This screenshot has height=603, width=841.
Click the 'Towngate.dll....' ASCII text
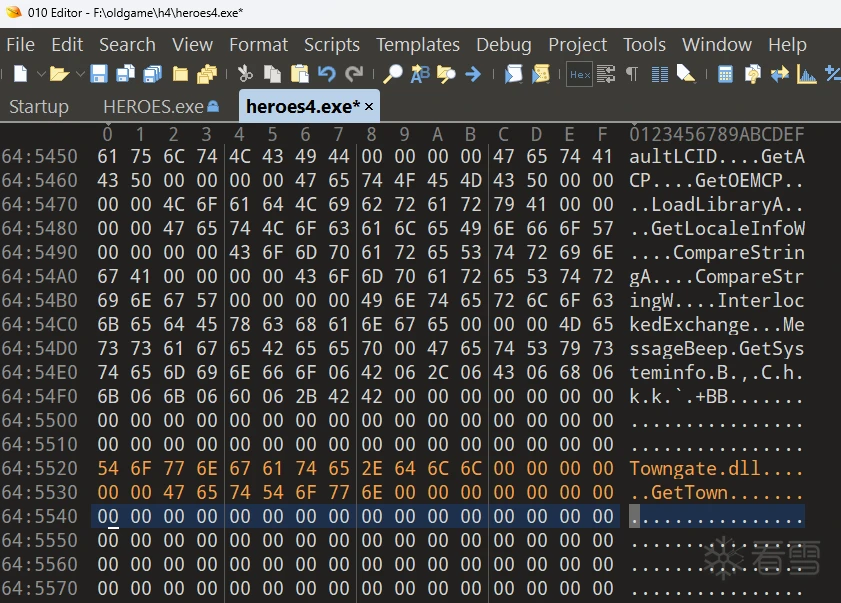(x=717, y=468)
